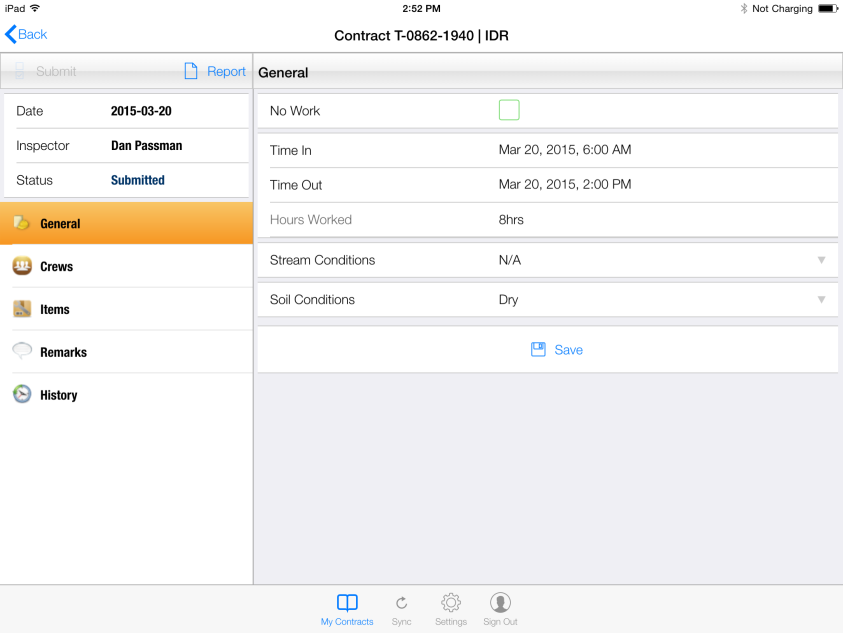Toggle the No Work checkbox
This screenshot has width=843, height=633.
click(x=509, y=110)
